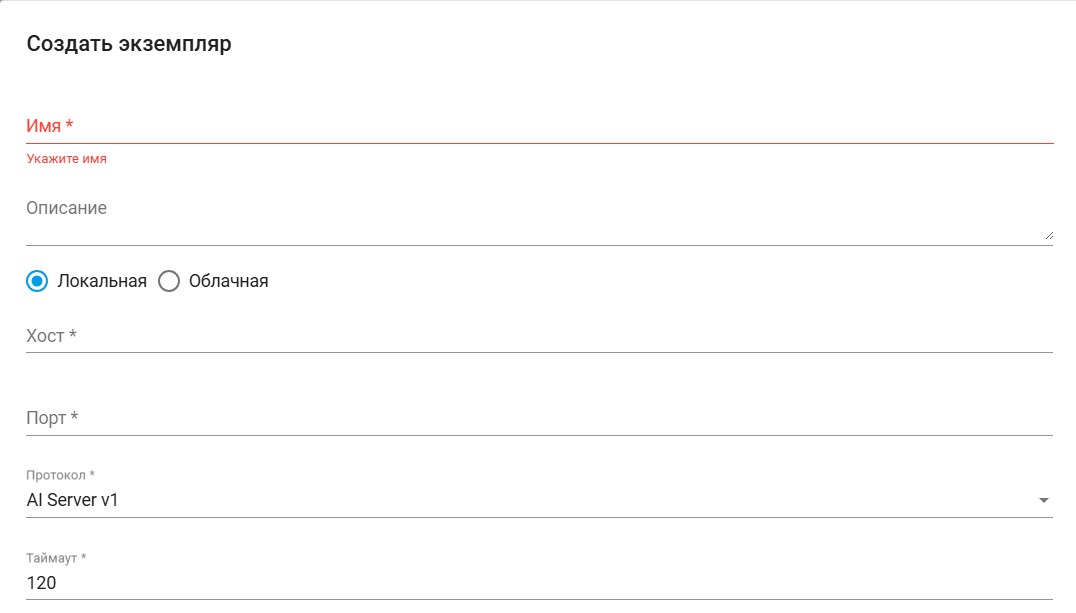
Task: Click the small Таймаут field label
Action: pyautogui.click(x=56, y=558)
